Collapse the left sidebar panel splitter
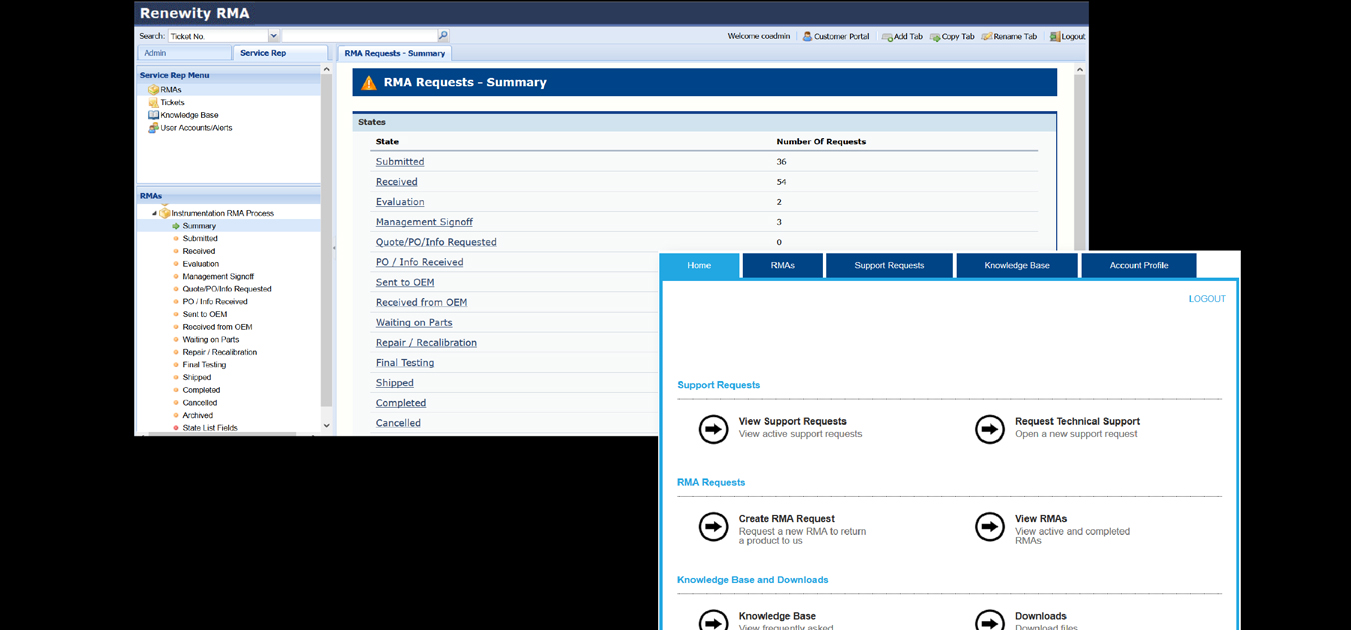The image size is (1351, 630). (x=334, y=248)
